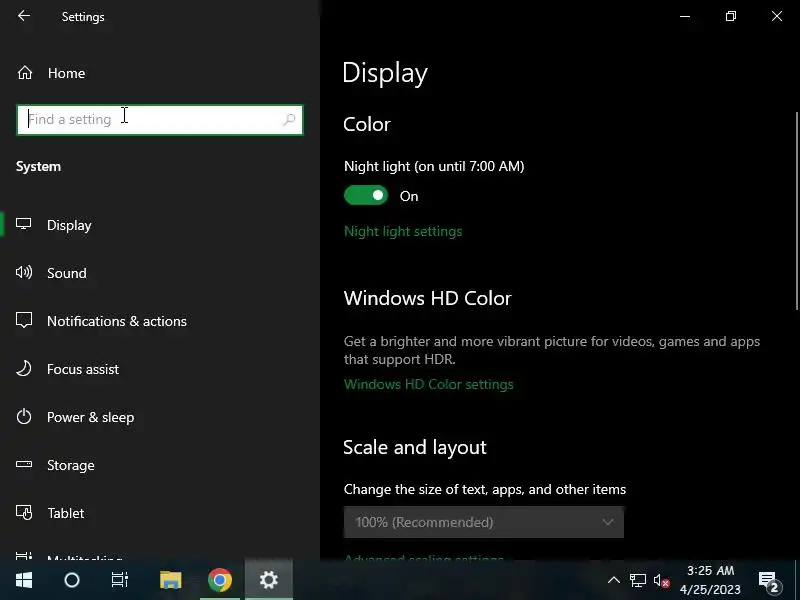800x600 pixels.
Task: Expand the 100% (Recommended) scale dropdown
Action: pos(484,522)
